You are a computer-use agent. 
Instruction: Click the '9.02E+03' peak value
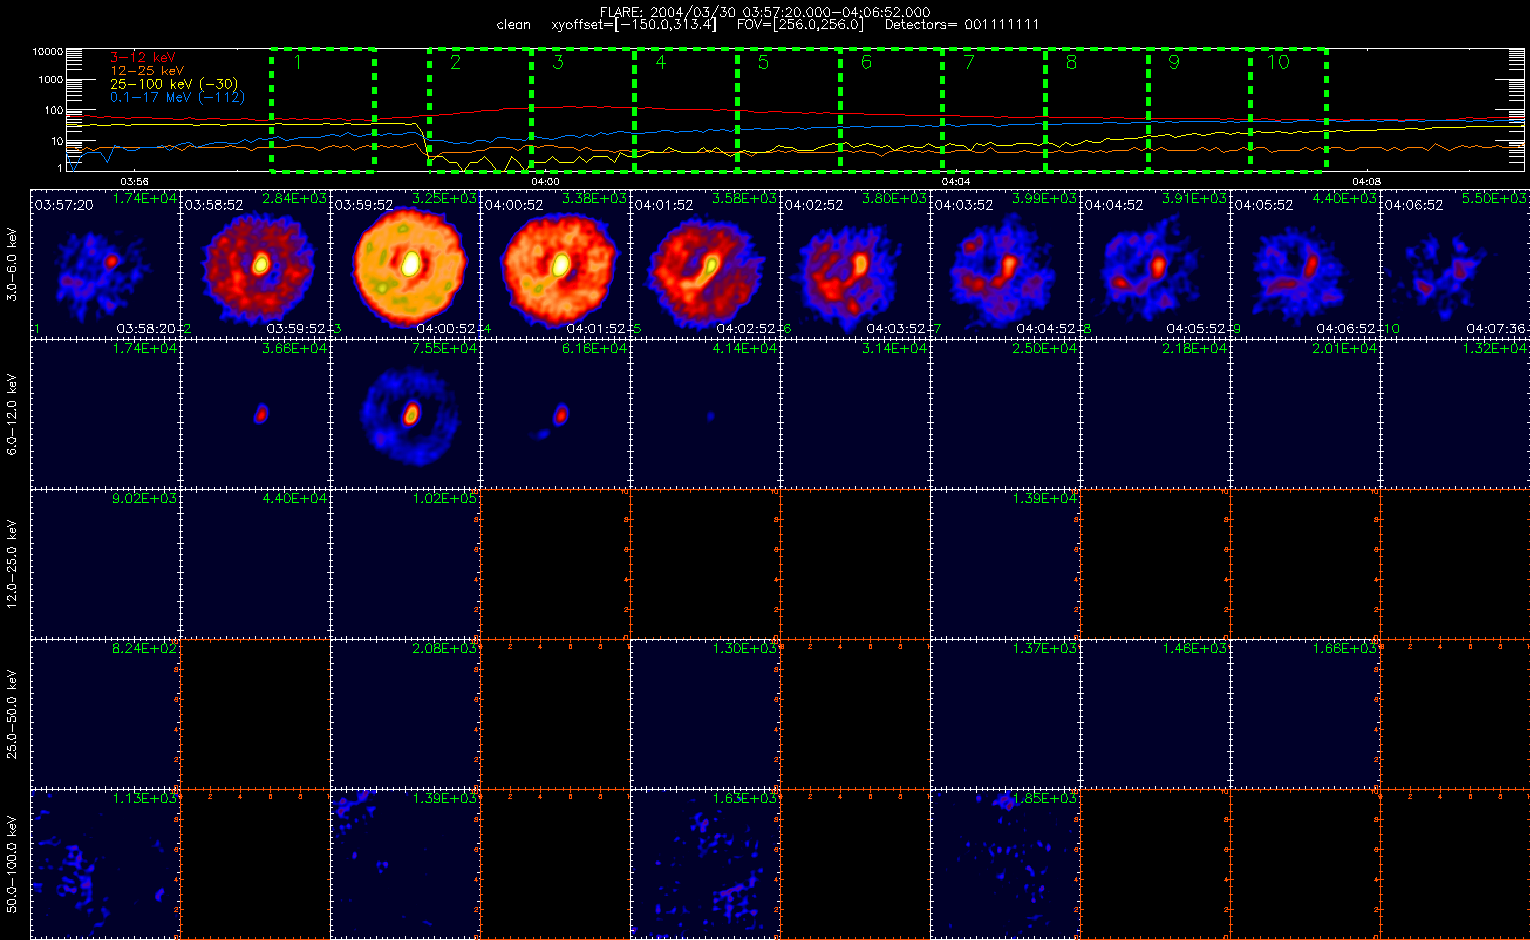tap(145, 499)
